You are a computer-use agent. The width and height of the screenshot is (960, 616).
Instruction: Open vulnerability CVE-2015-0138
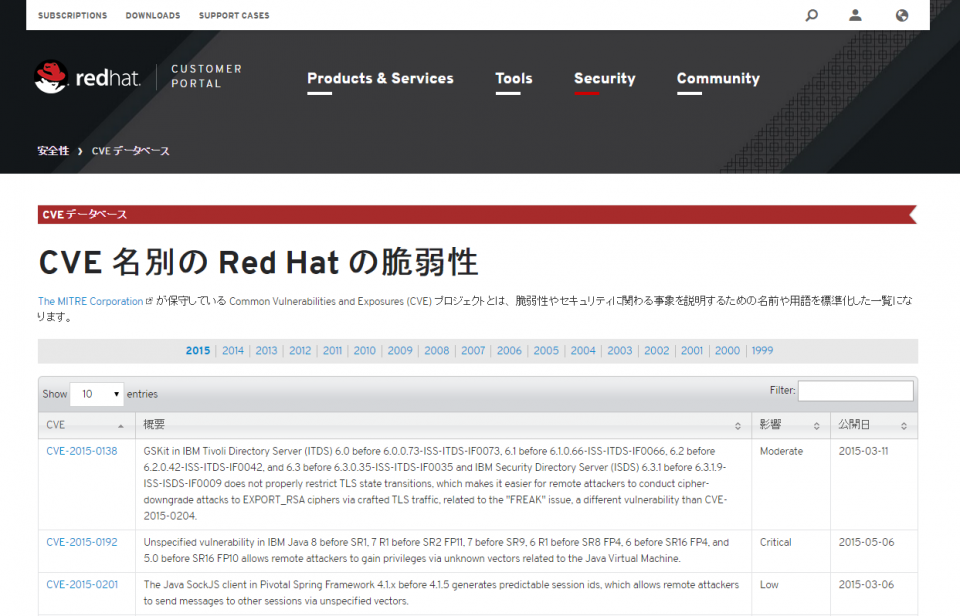[x=81, y=451]
